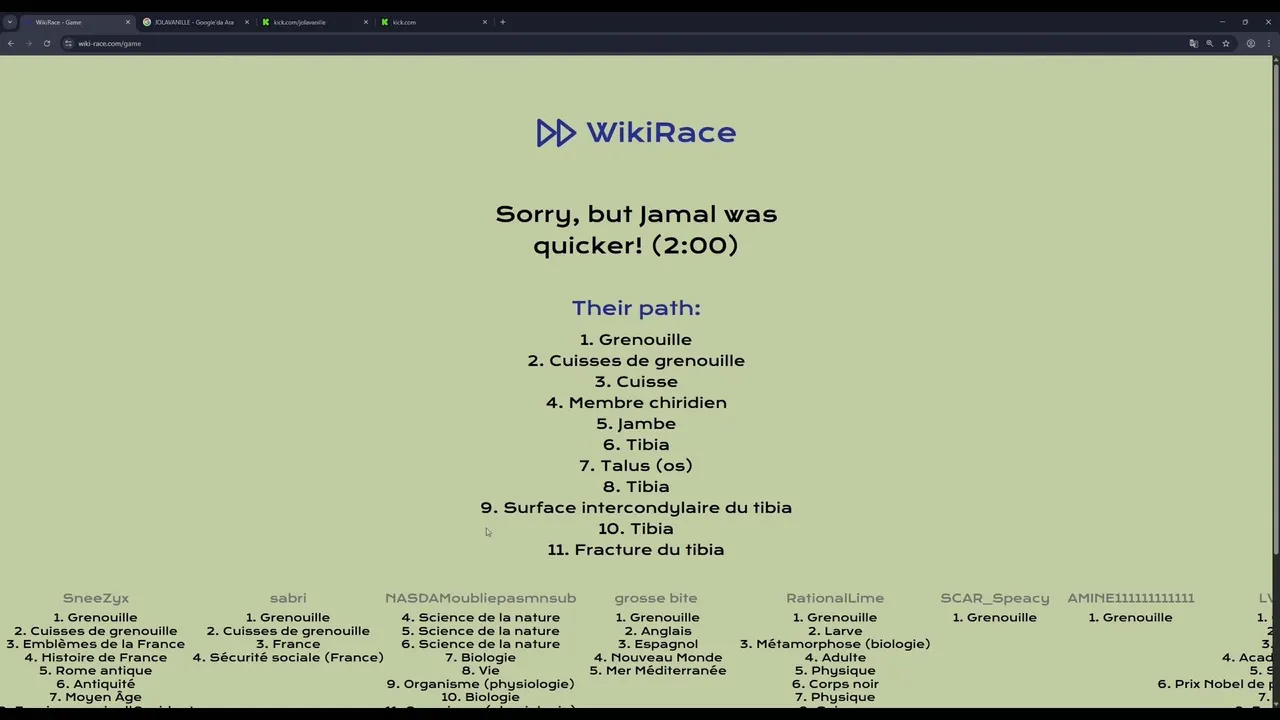The height and width of the screenshot is (720, 1280).
Task: Click player name SCAR_Speacy
Action: [x=995, y=598]
